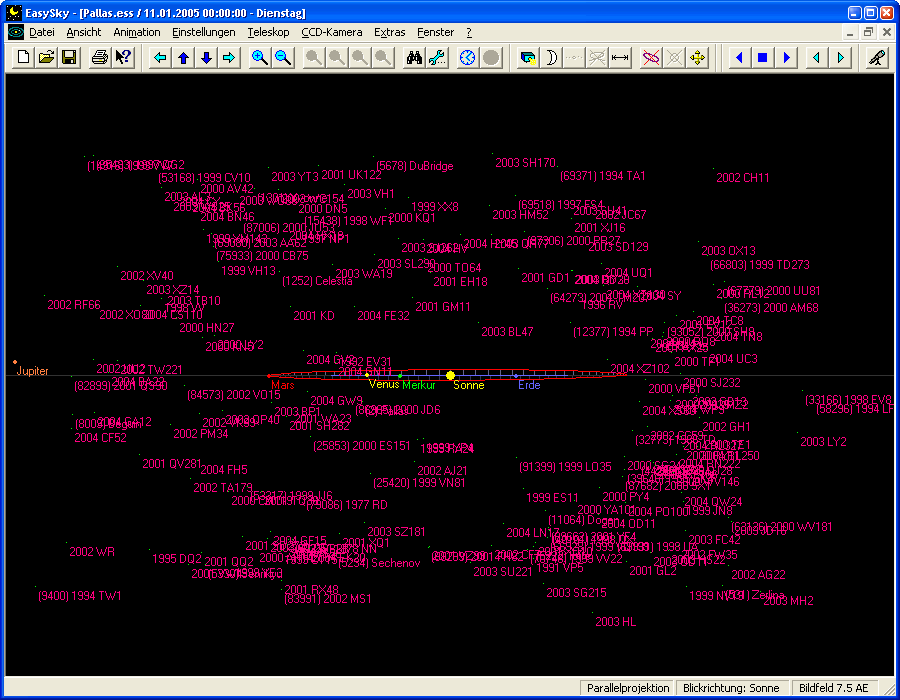Image resolution: width=900 pixels, height=700 pixels.
Task: Zoom out with the minus magnifier
Action: (x=283, y=58)
